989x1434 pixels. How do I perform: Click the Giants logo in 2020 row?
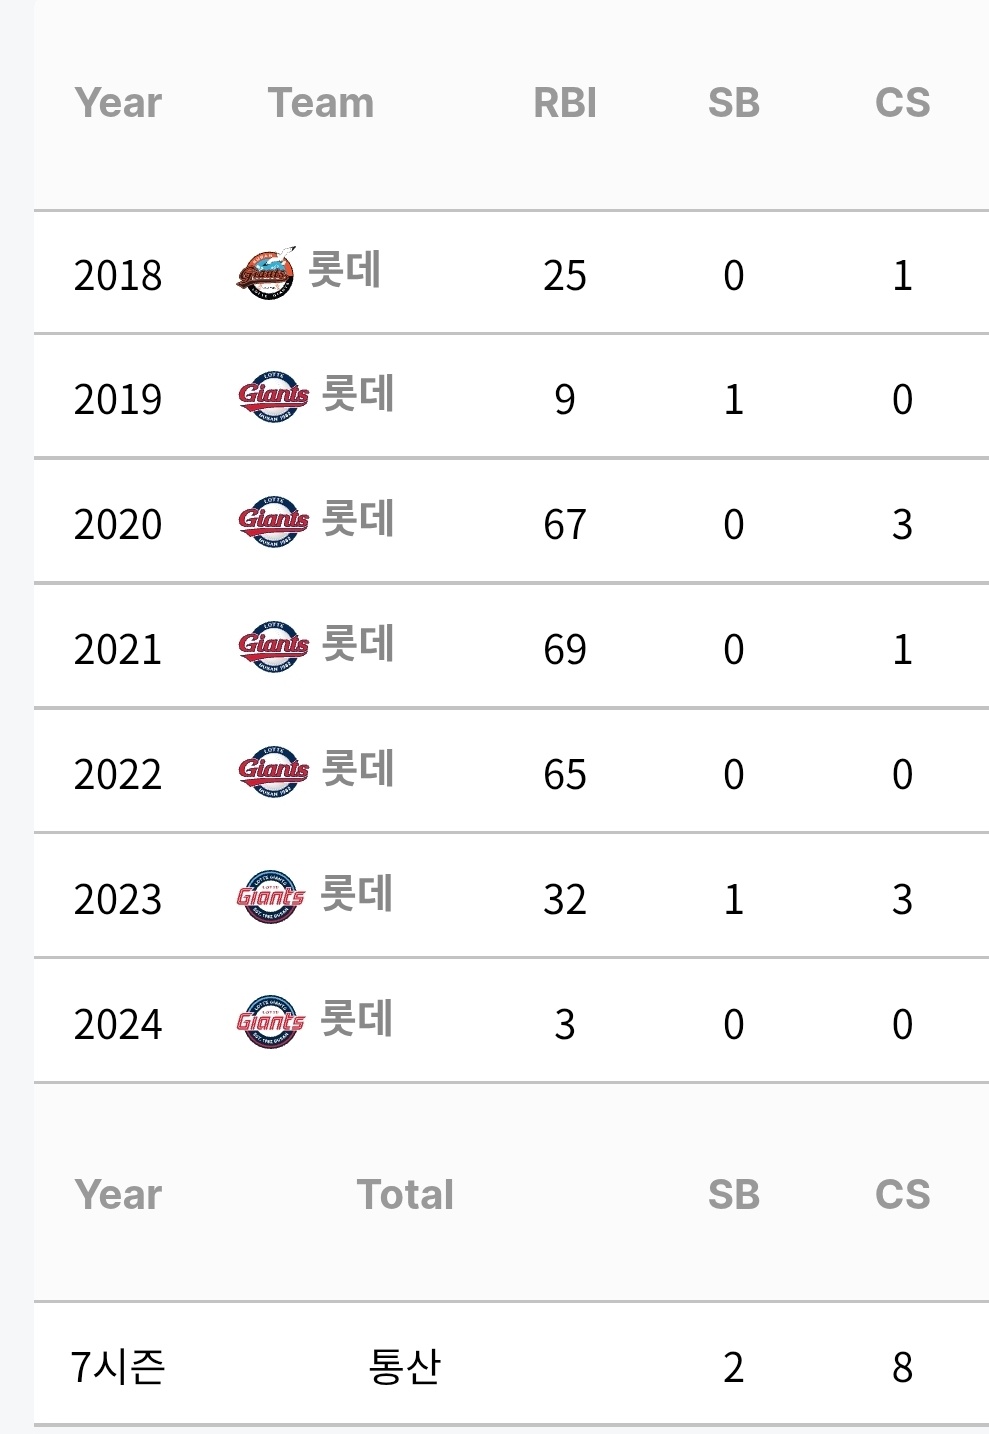coord(273,521)
